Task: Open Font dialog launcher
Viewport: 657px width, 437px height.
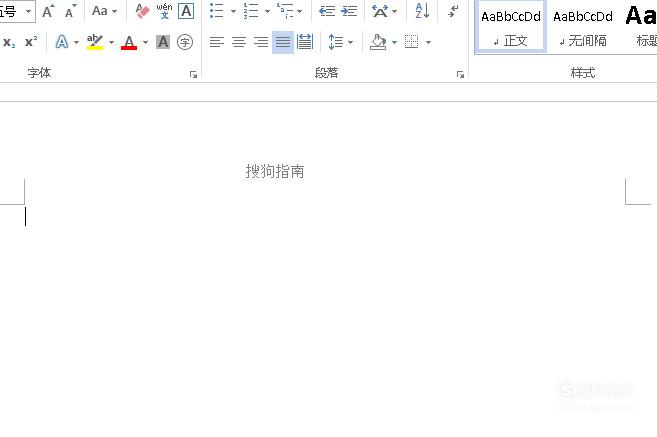Action: coord(193,75)
